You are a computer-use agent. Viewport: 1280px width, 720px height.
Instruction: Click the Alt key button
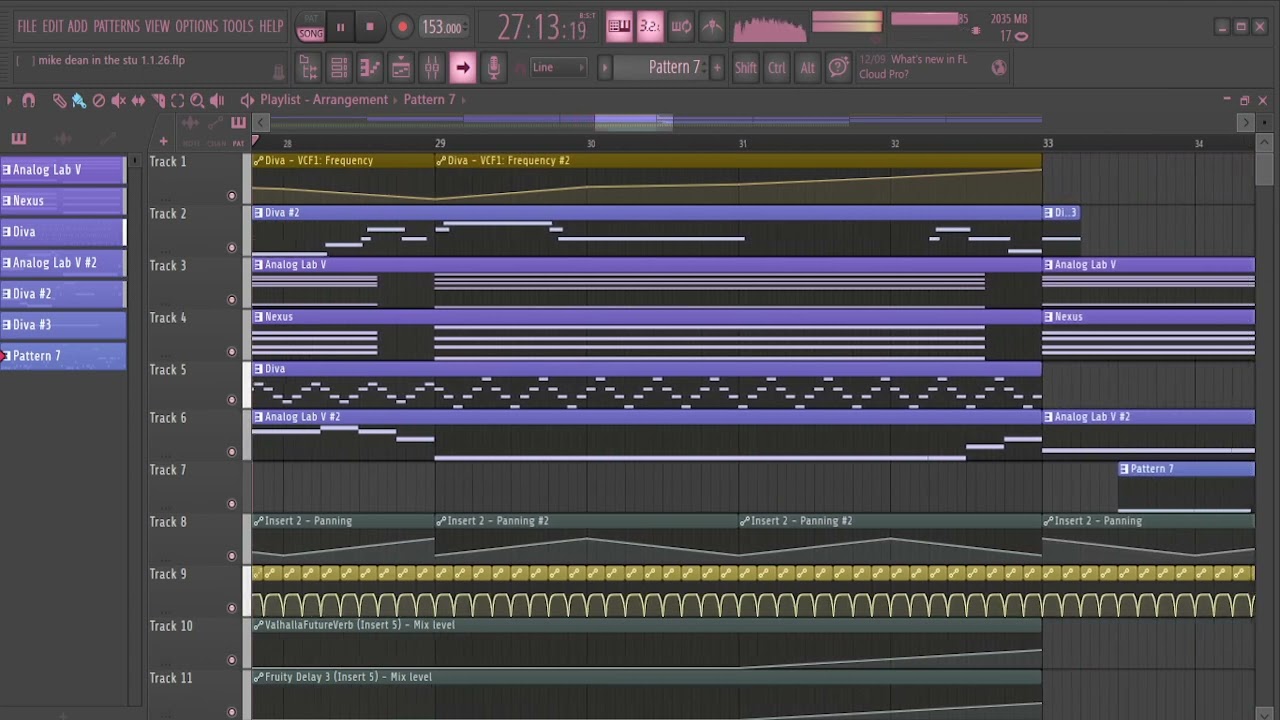(808, 68)
